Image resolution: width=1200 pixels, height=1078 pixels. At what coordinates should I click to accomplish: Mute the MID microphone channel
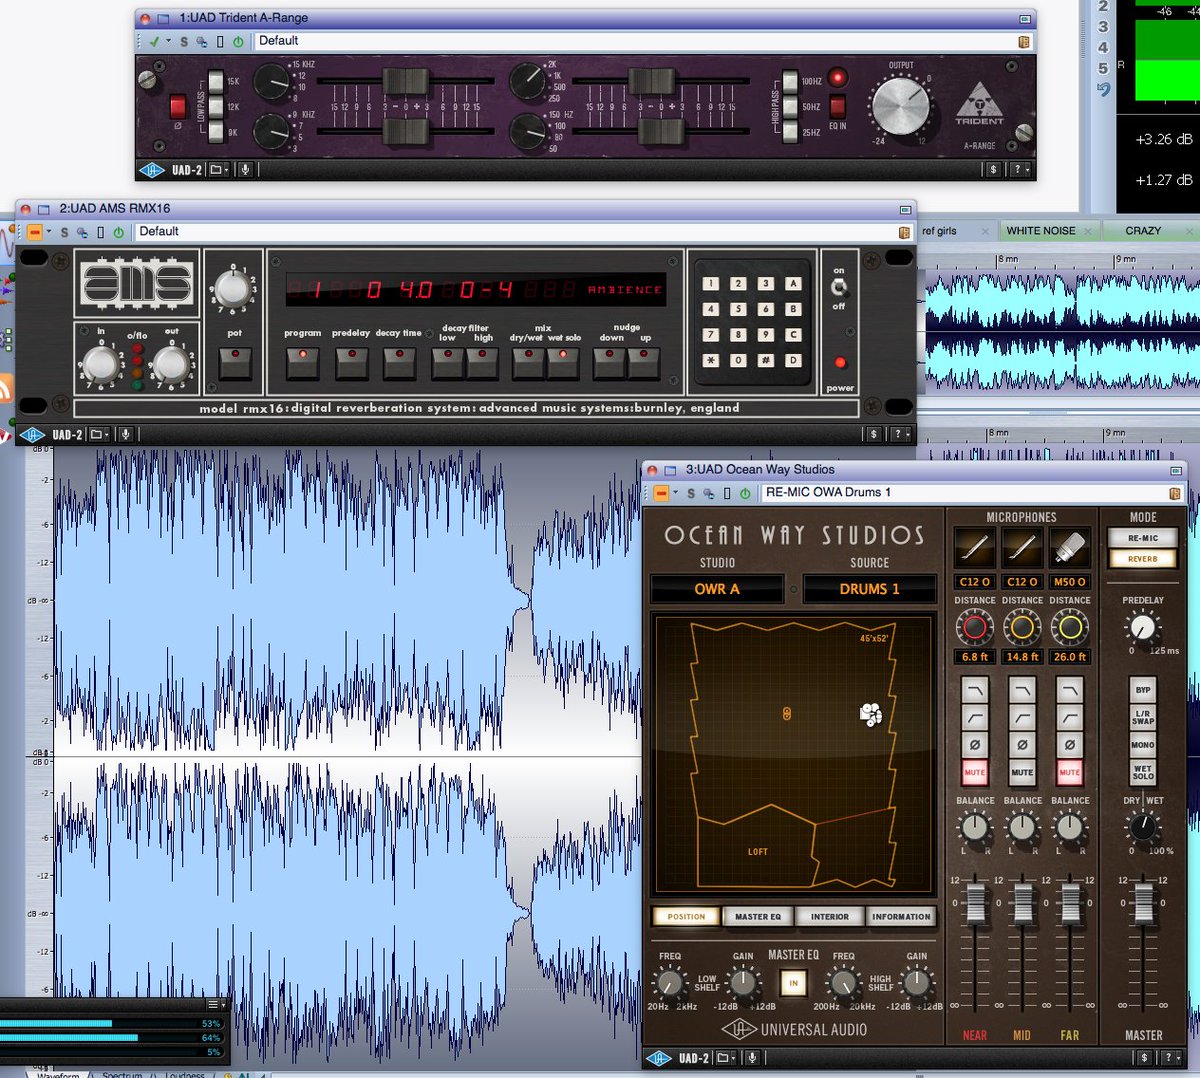[1022, 772]
